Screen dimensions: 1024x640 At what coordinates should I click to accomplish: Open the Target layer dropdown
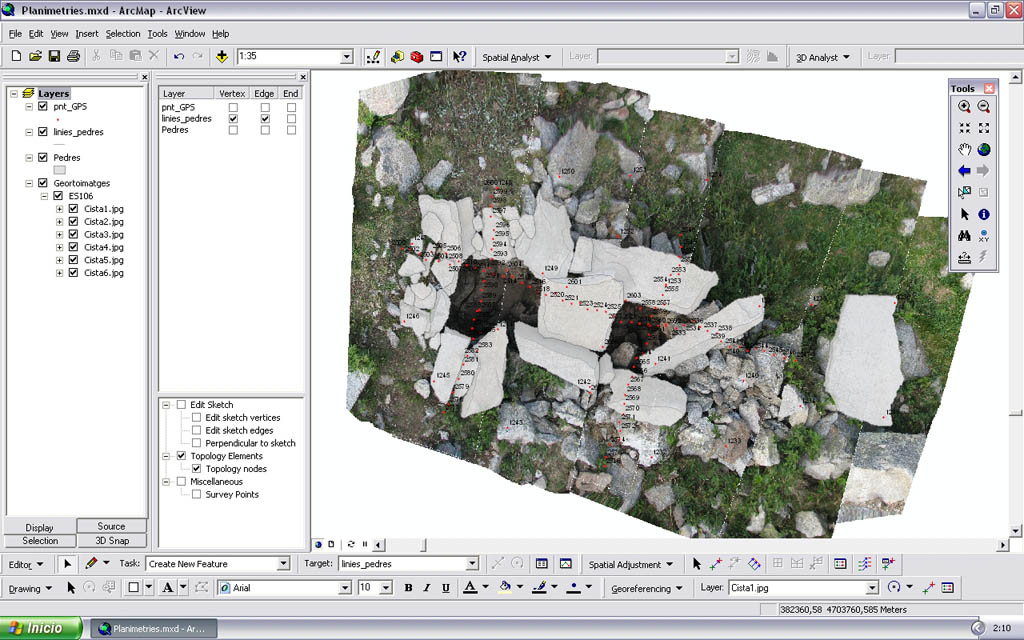[x=472, y=564]
